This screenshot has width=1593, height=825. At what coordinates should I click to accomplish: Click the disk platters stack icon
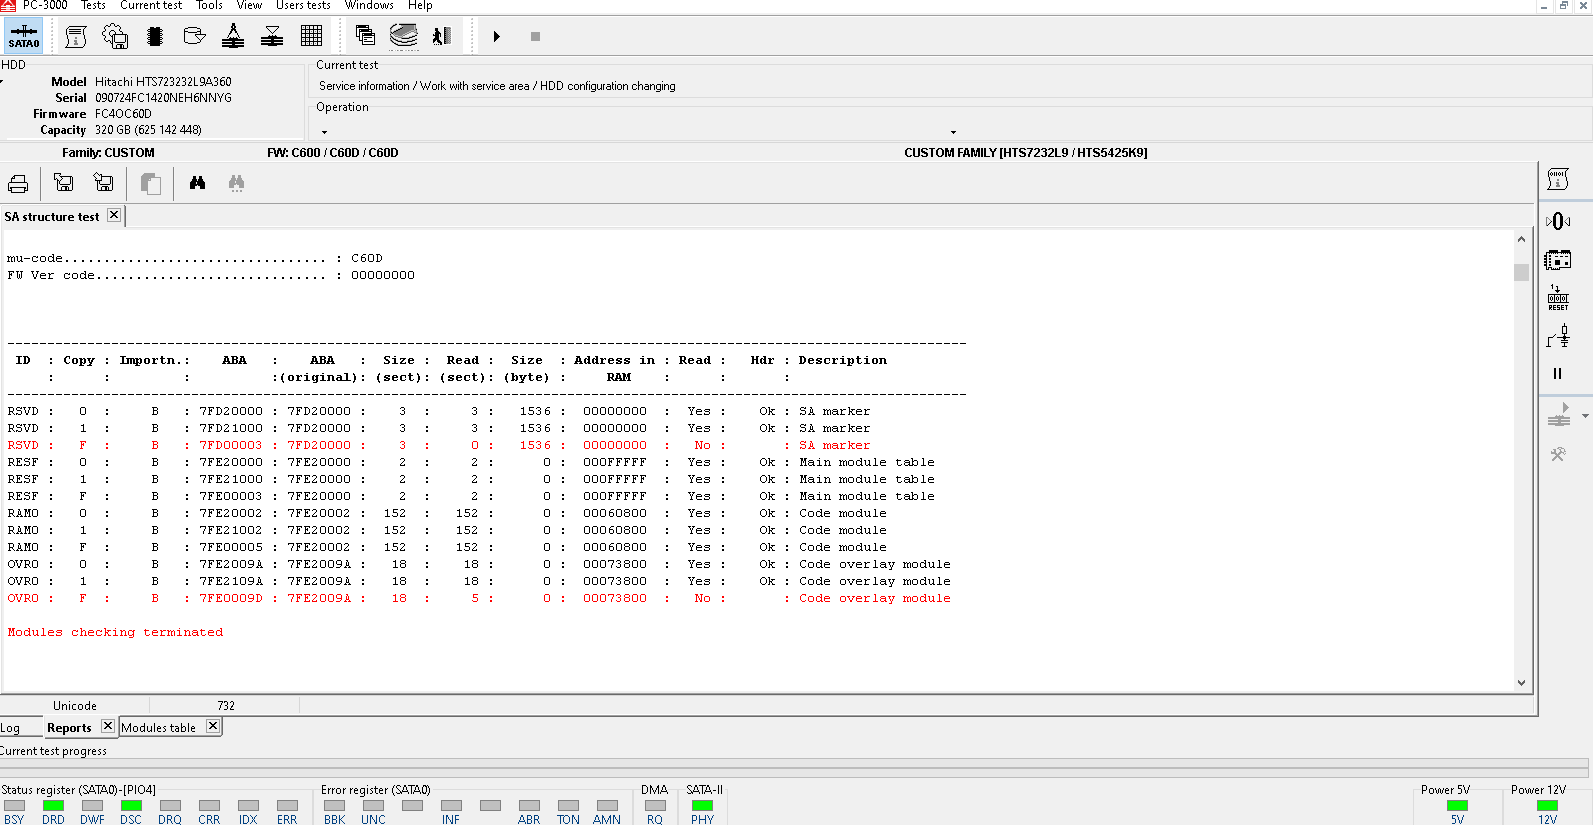(x=404, y=36)
